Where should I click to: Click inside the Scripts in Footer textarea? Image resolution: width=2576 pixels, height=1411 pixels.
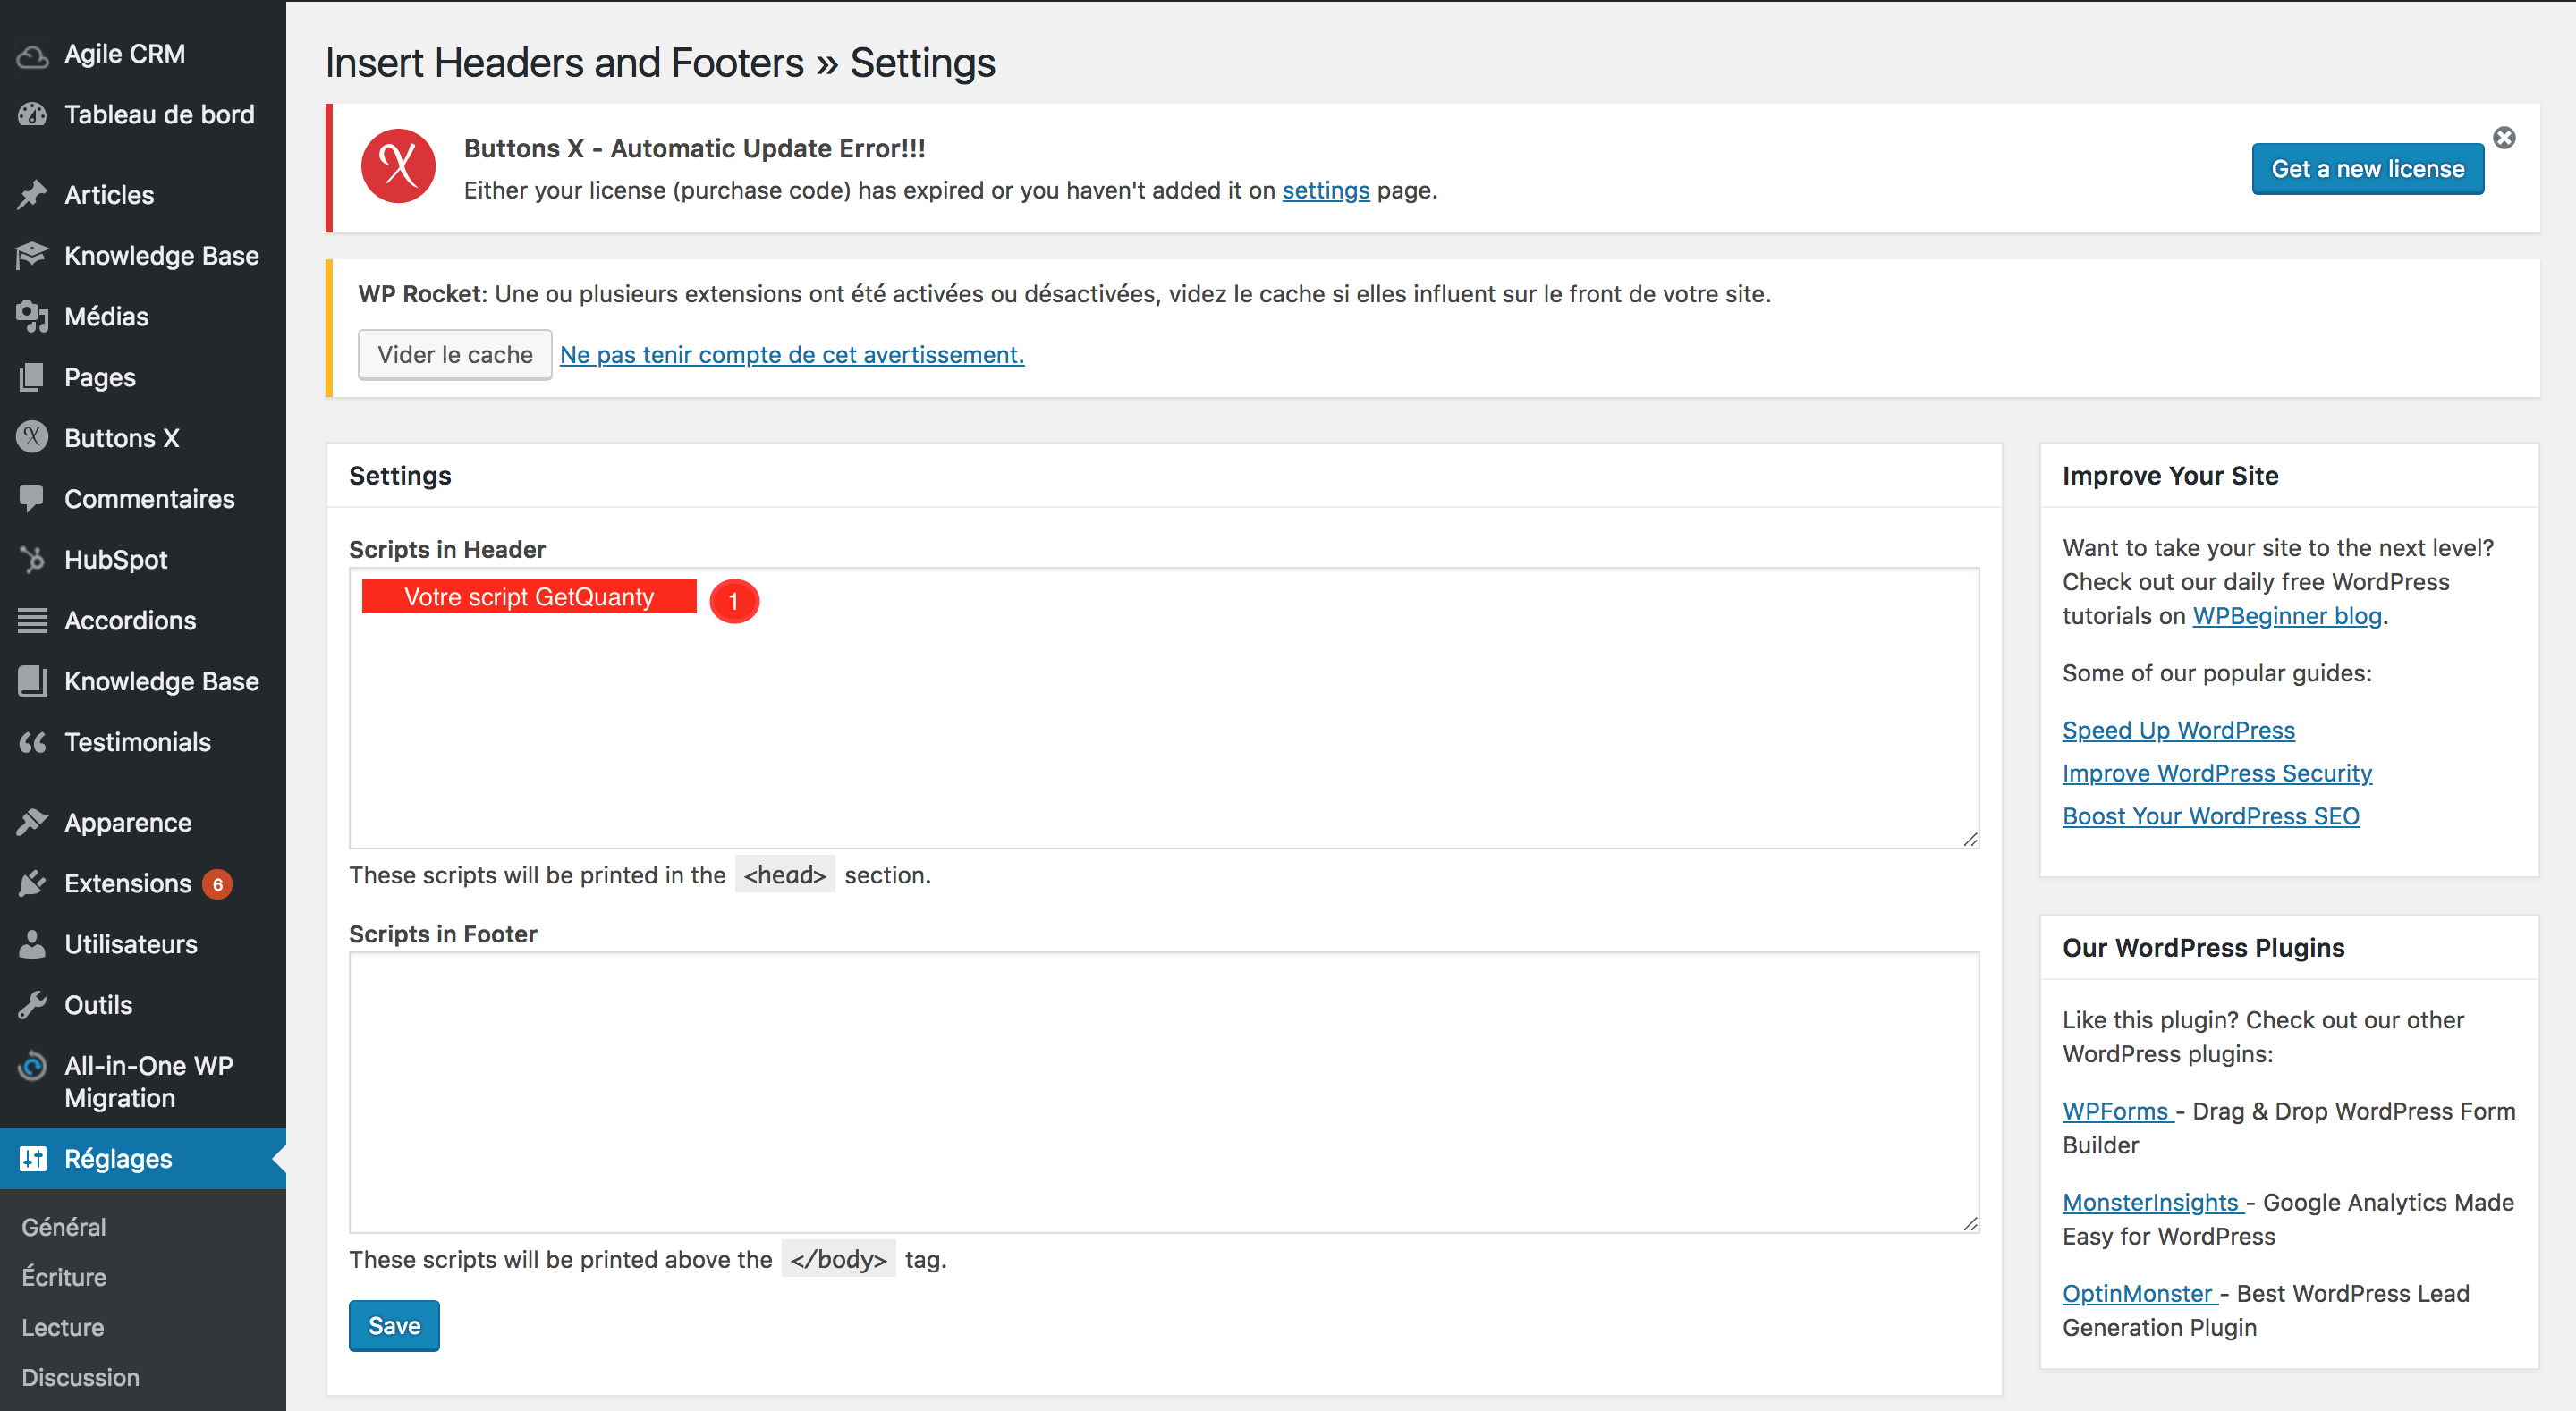(x=1164, y=1092)
